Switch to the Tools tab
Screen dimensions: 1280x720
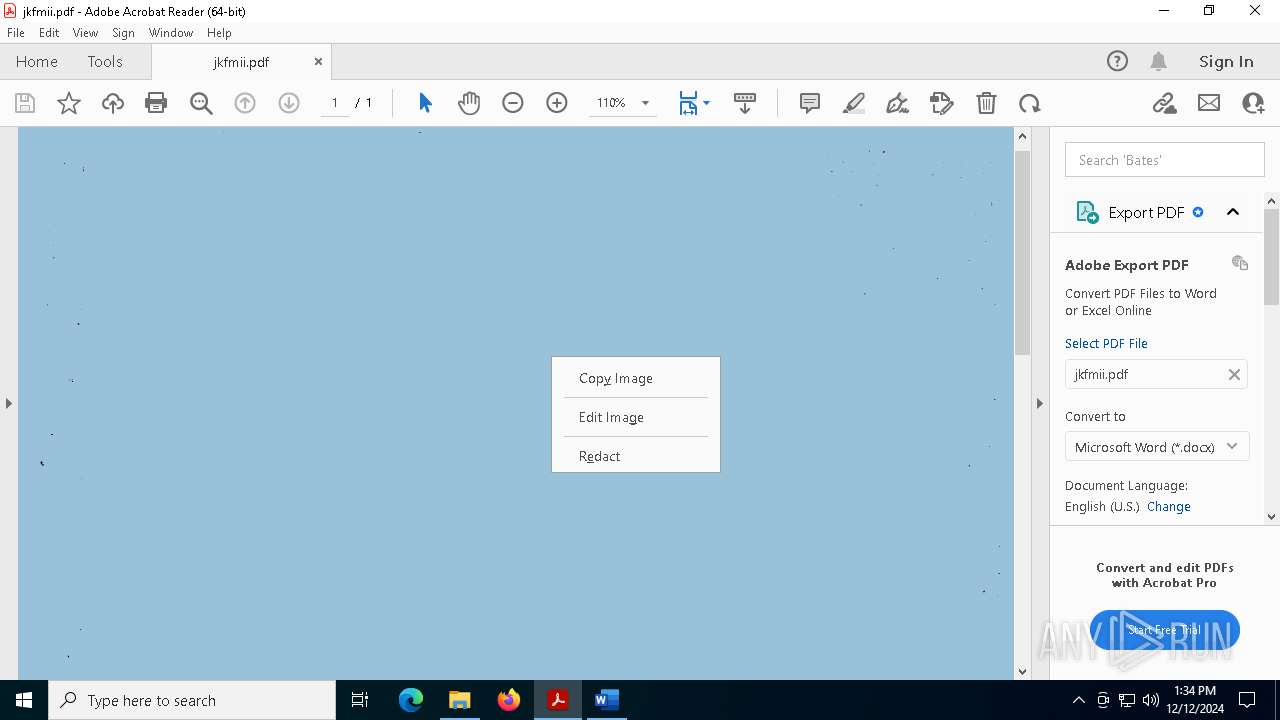pos(105,61)
